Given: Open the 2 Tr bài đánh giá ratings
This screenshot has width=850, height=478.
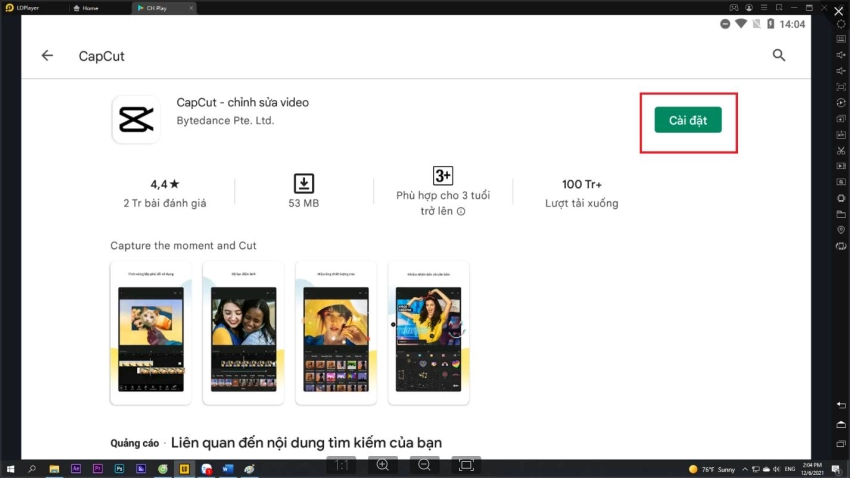Looking at the screenshot, I should pos(164,203).
